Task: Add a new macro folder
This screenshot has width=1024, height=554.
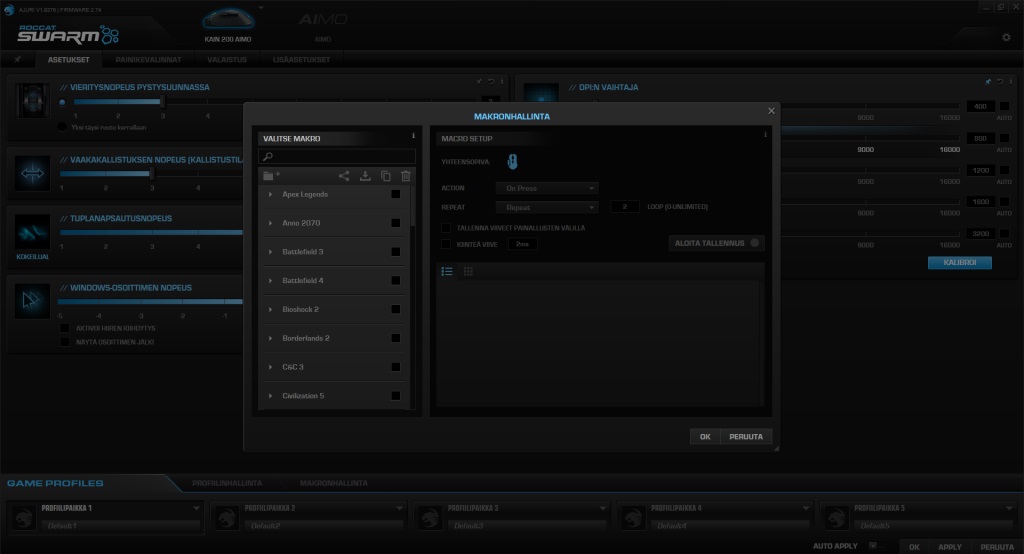Action: 270,176
